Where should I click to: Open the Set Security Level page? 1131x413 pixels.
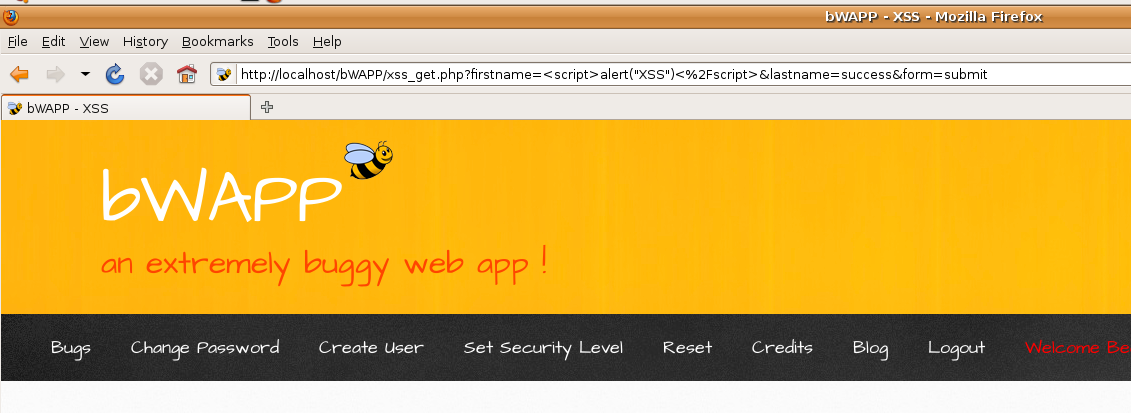tap(543, 348)
